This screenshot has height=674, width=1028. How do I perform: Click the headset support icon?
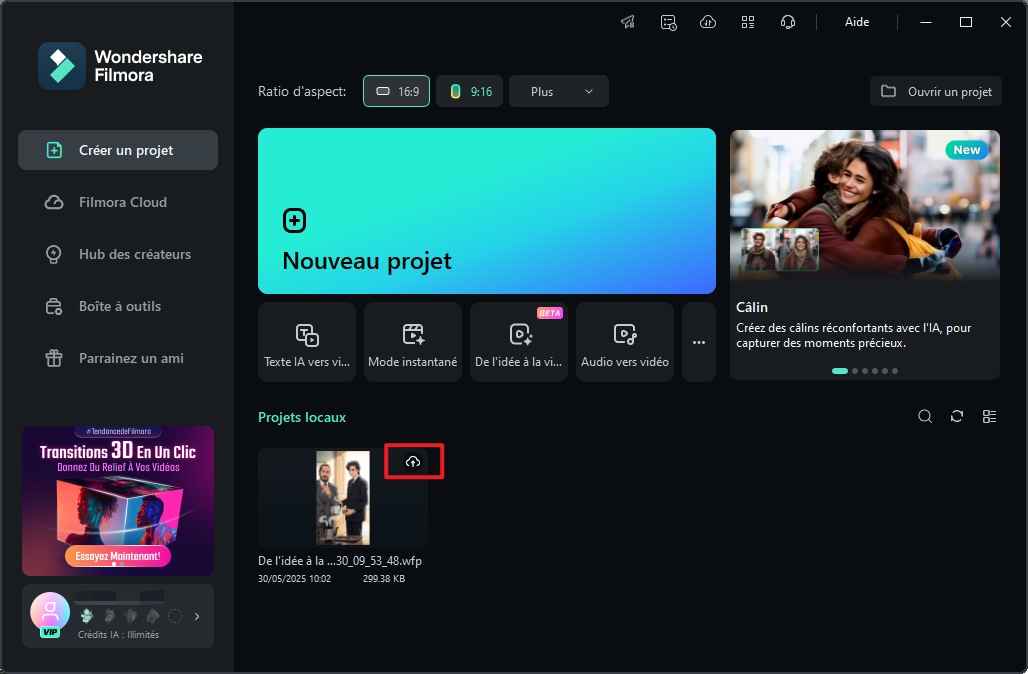pos(788,22)
